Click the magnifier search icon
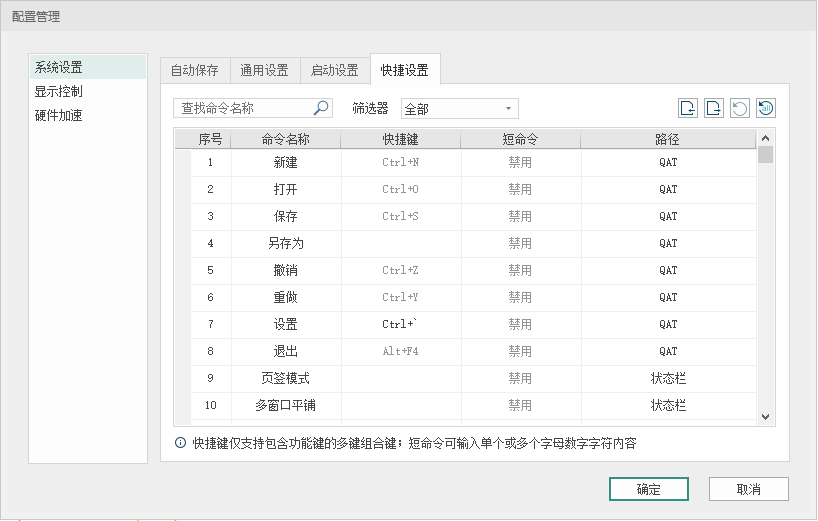The height and width of the screenshot is (521, 818). tap(321, 108)
